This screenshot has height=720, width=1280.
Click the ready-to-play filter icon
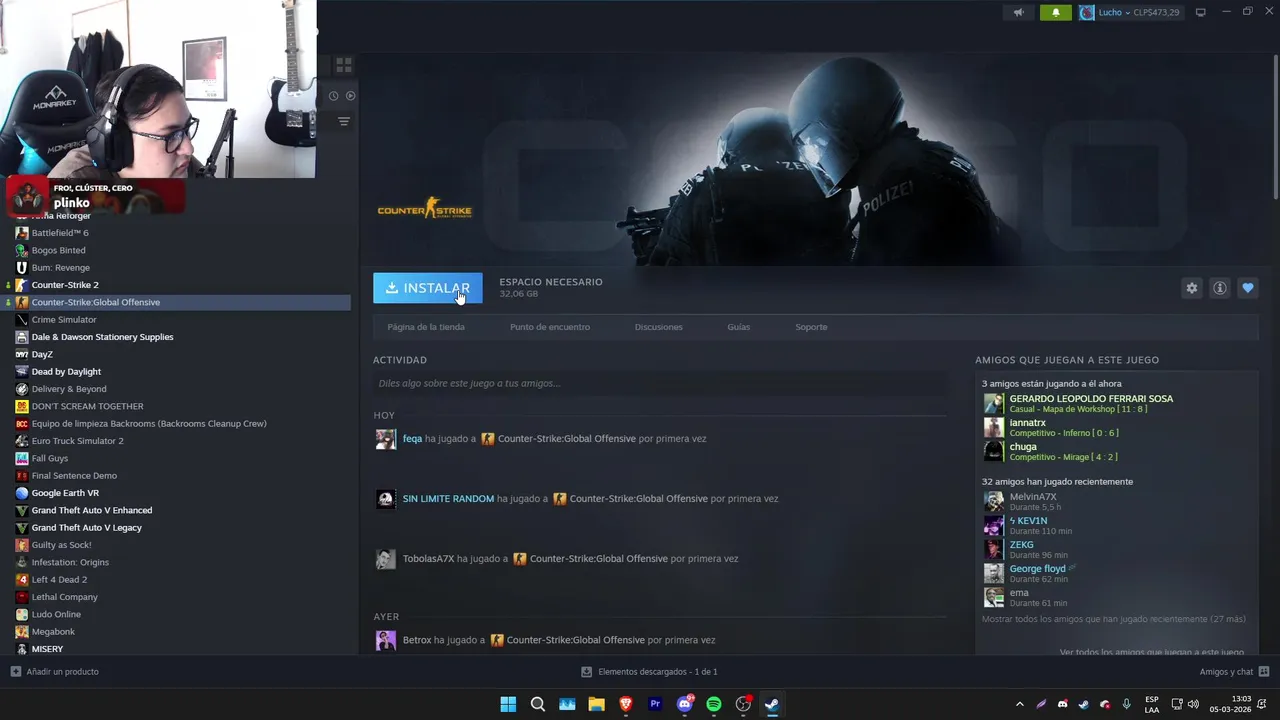coord(350,96)
